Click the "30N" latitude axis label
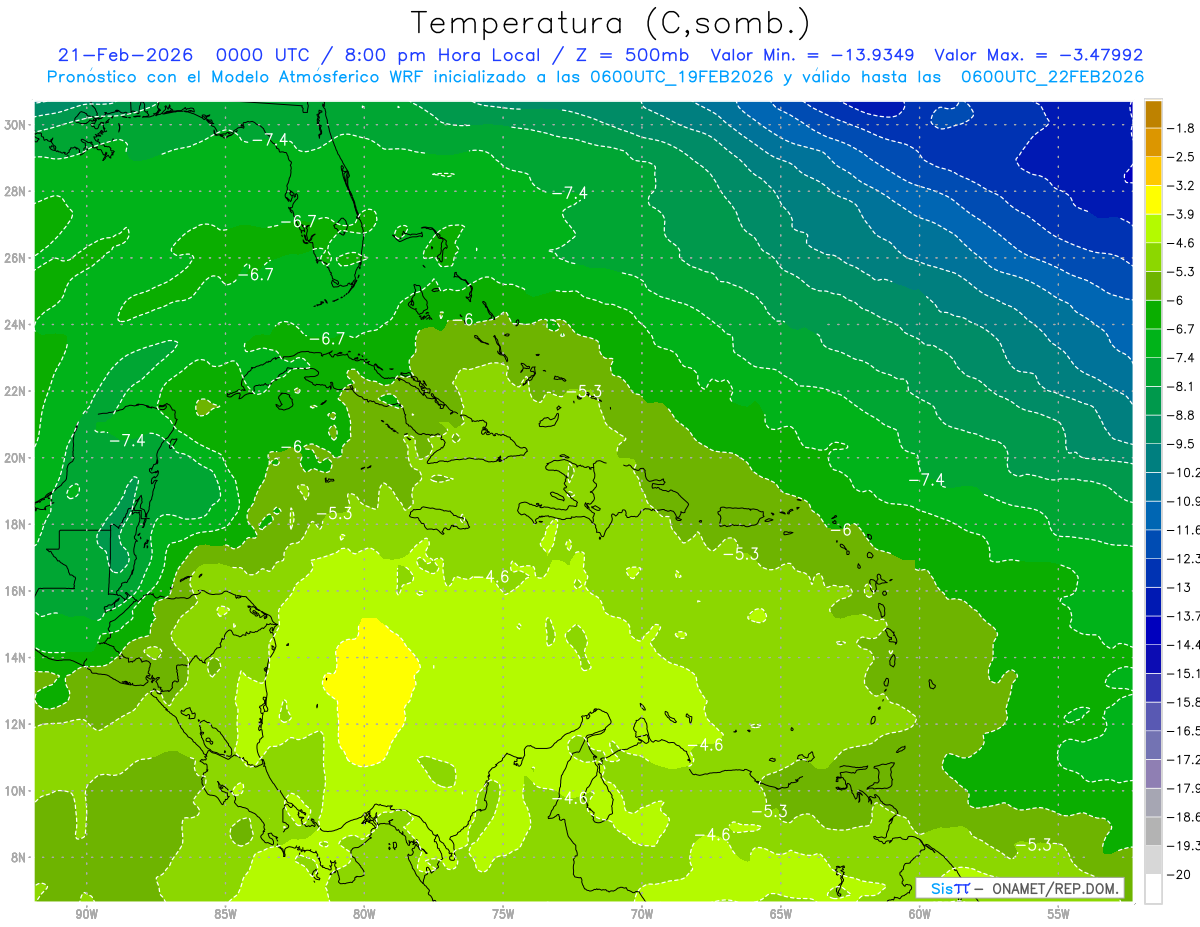This screenshot has height=927, width=1200. click(17, 125)
